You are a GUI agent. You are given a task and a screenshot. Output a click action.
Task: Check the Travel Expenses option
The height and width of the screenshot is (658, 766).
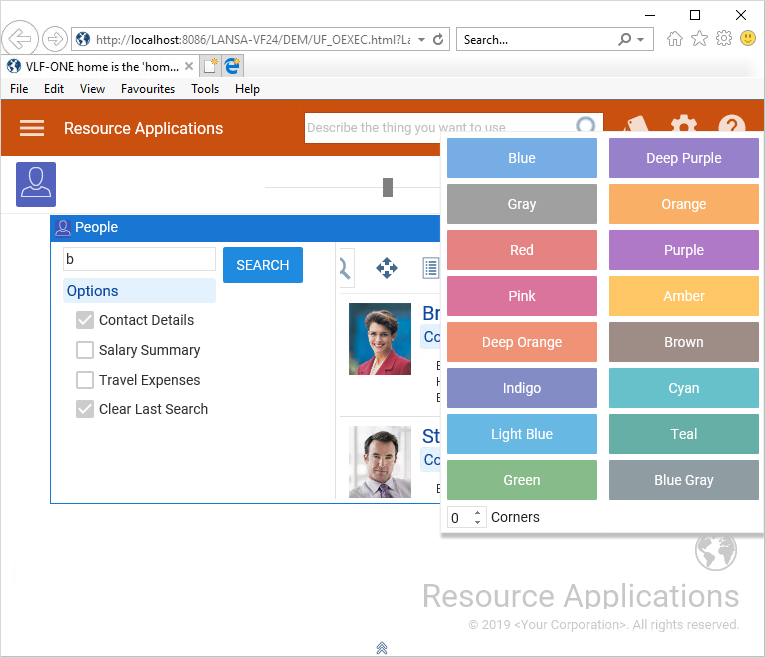click(x=85, y=380)
